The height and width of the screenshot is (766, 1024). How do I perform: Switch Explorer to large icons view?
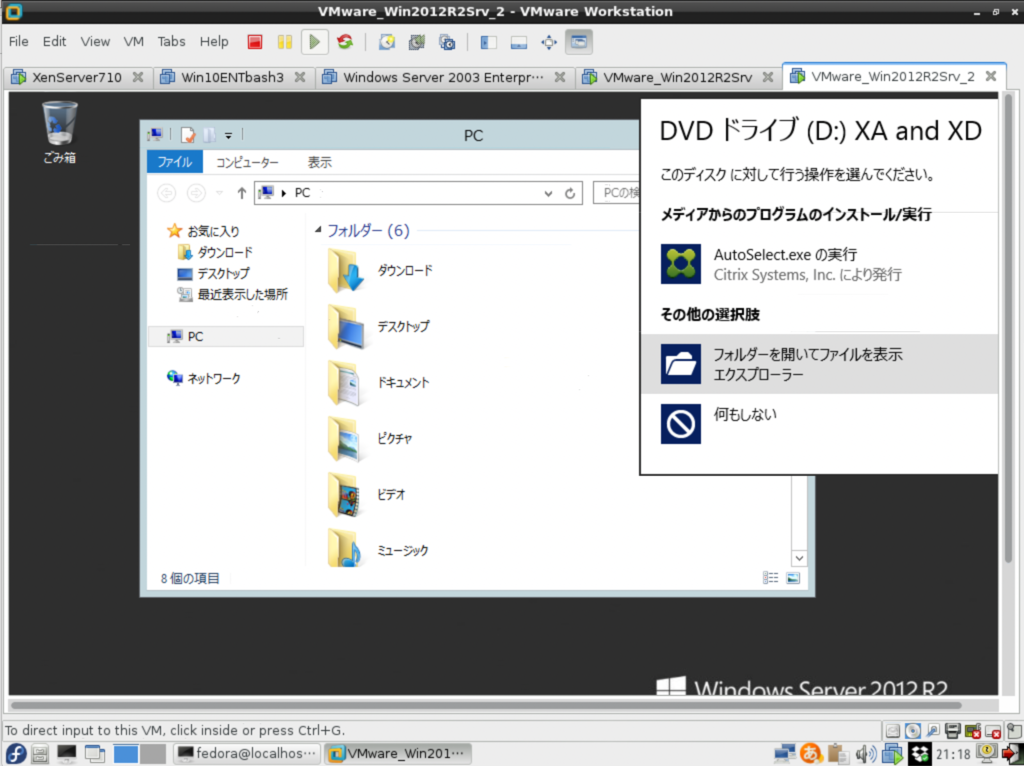[x=793, y=578]
